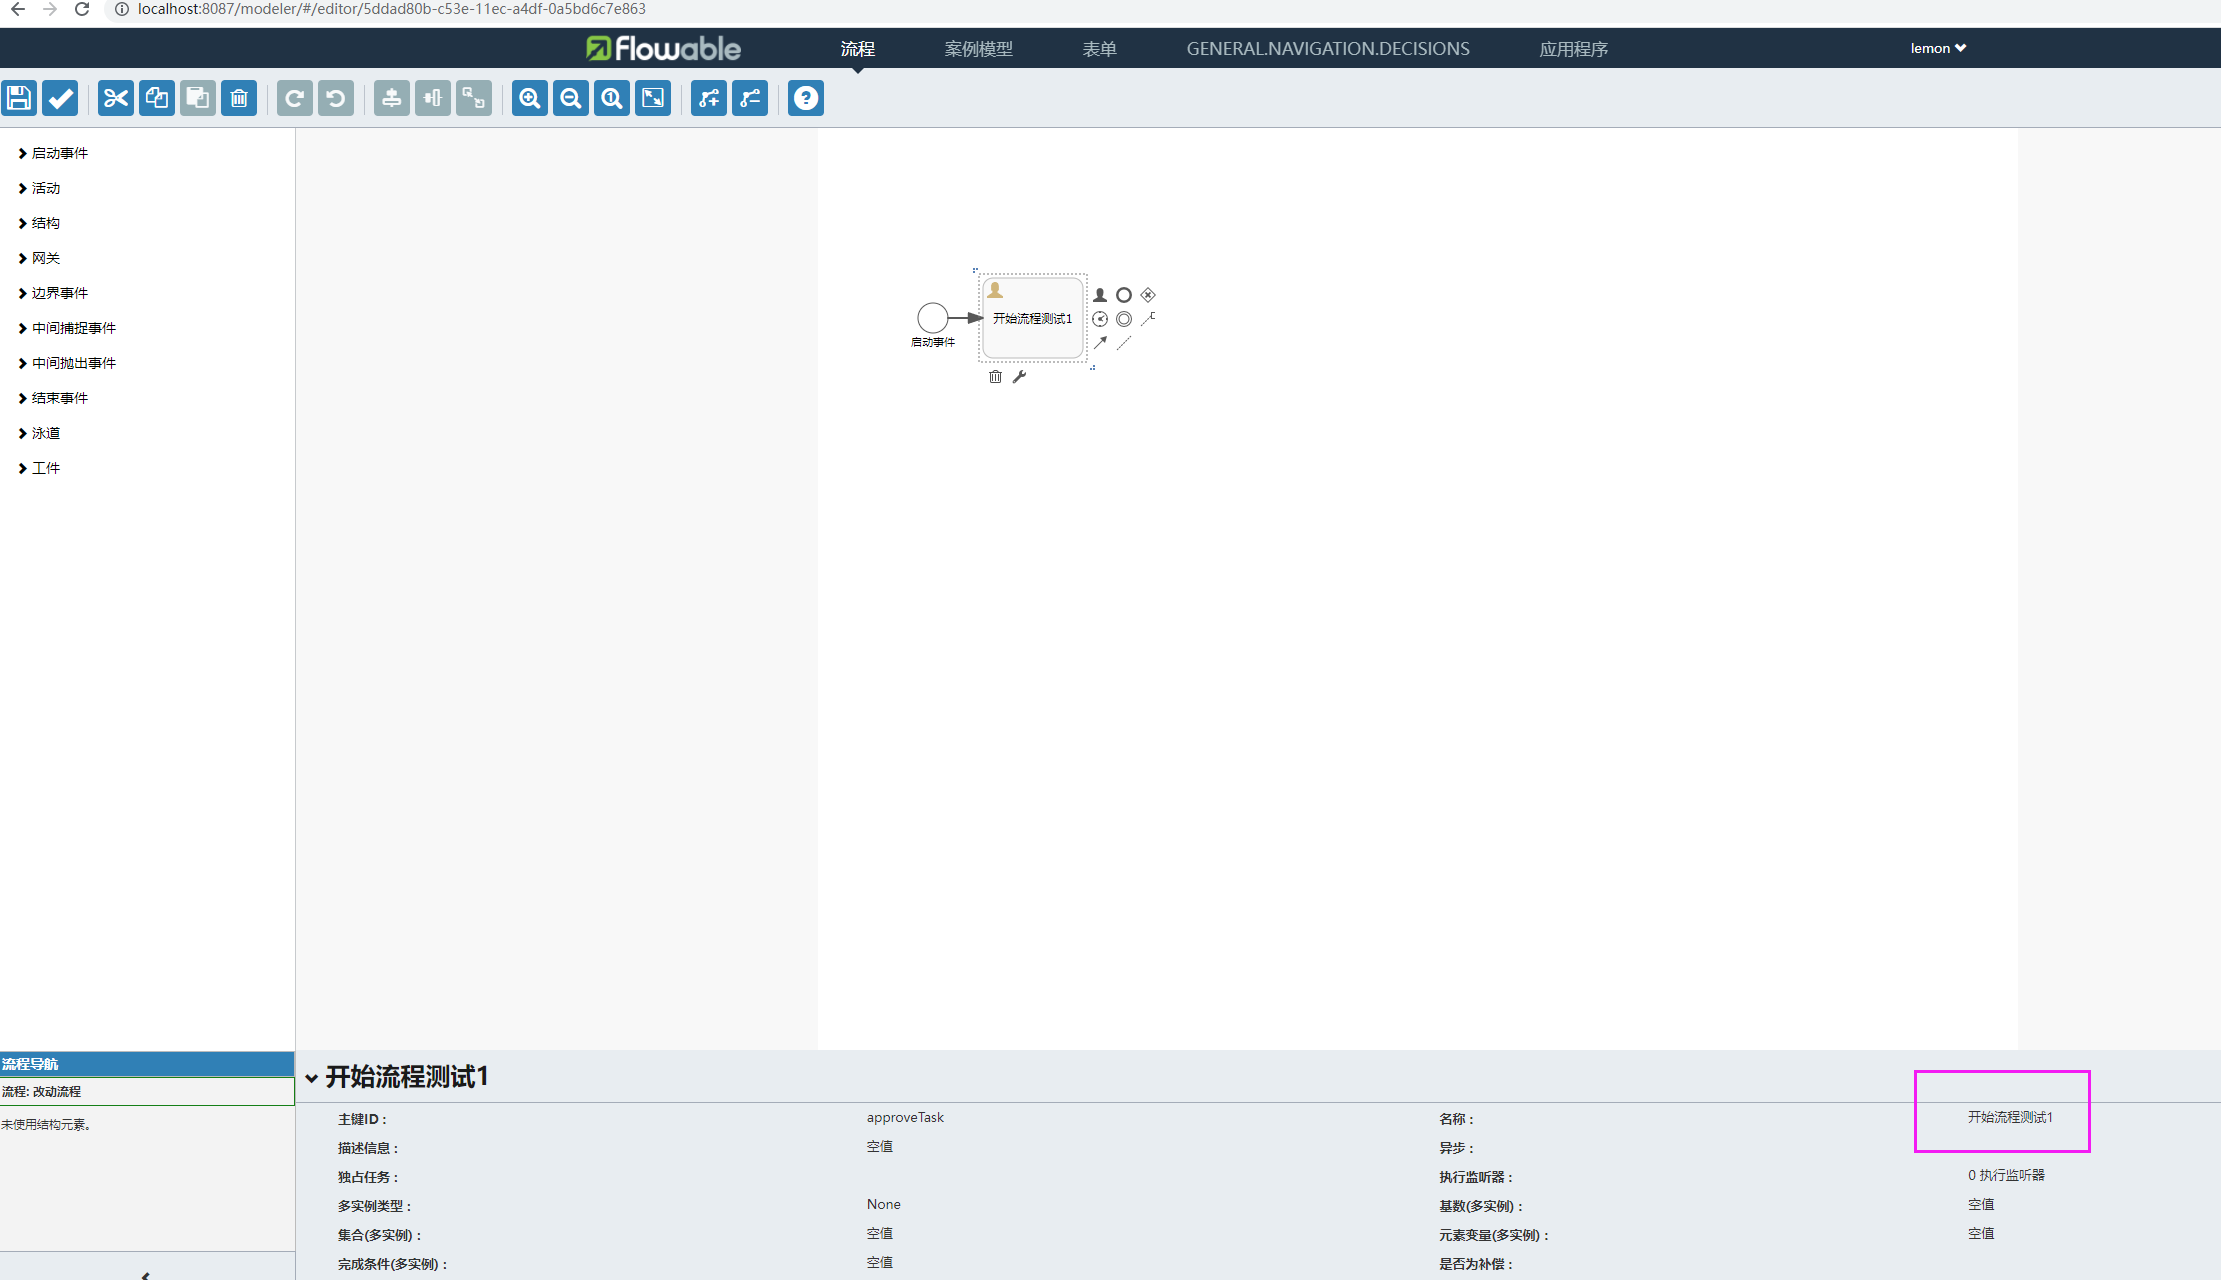This screenshot has height=1280, width=2221.
Task: Click wrench icon below the user task
Action: [1019, 377]
